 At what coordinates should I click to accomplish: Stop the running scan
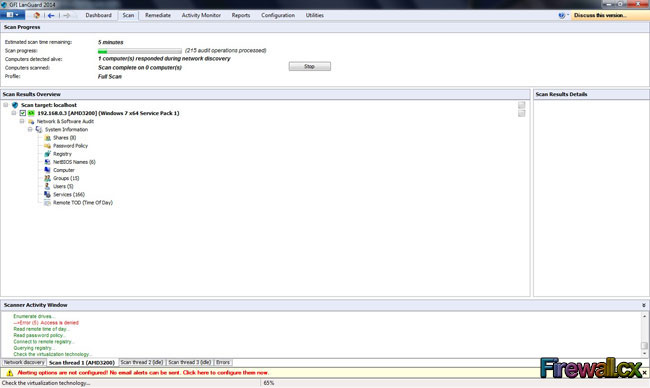(x=309, y=66)
